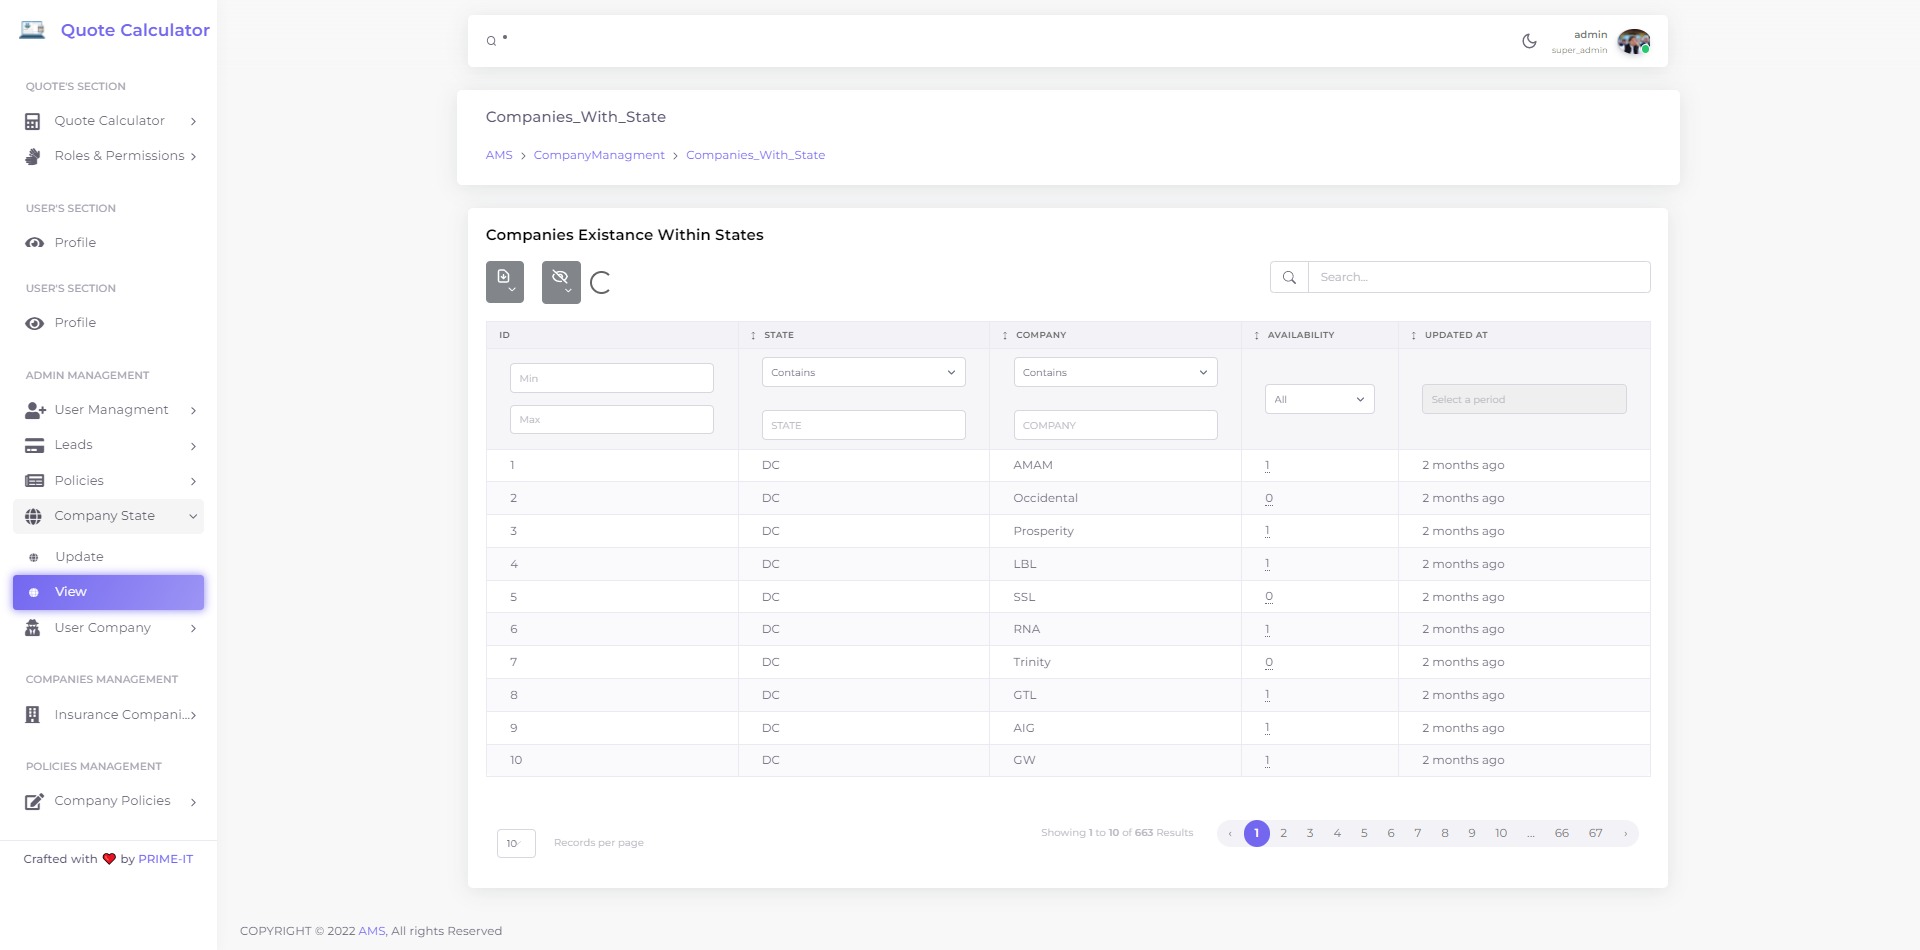Open the Update submenu item
The image size is (1920, 950).
tap(108, 557)
